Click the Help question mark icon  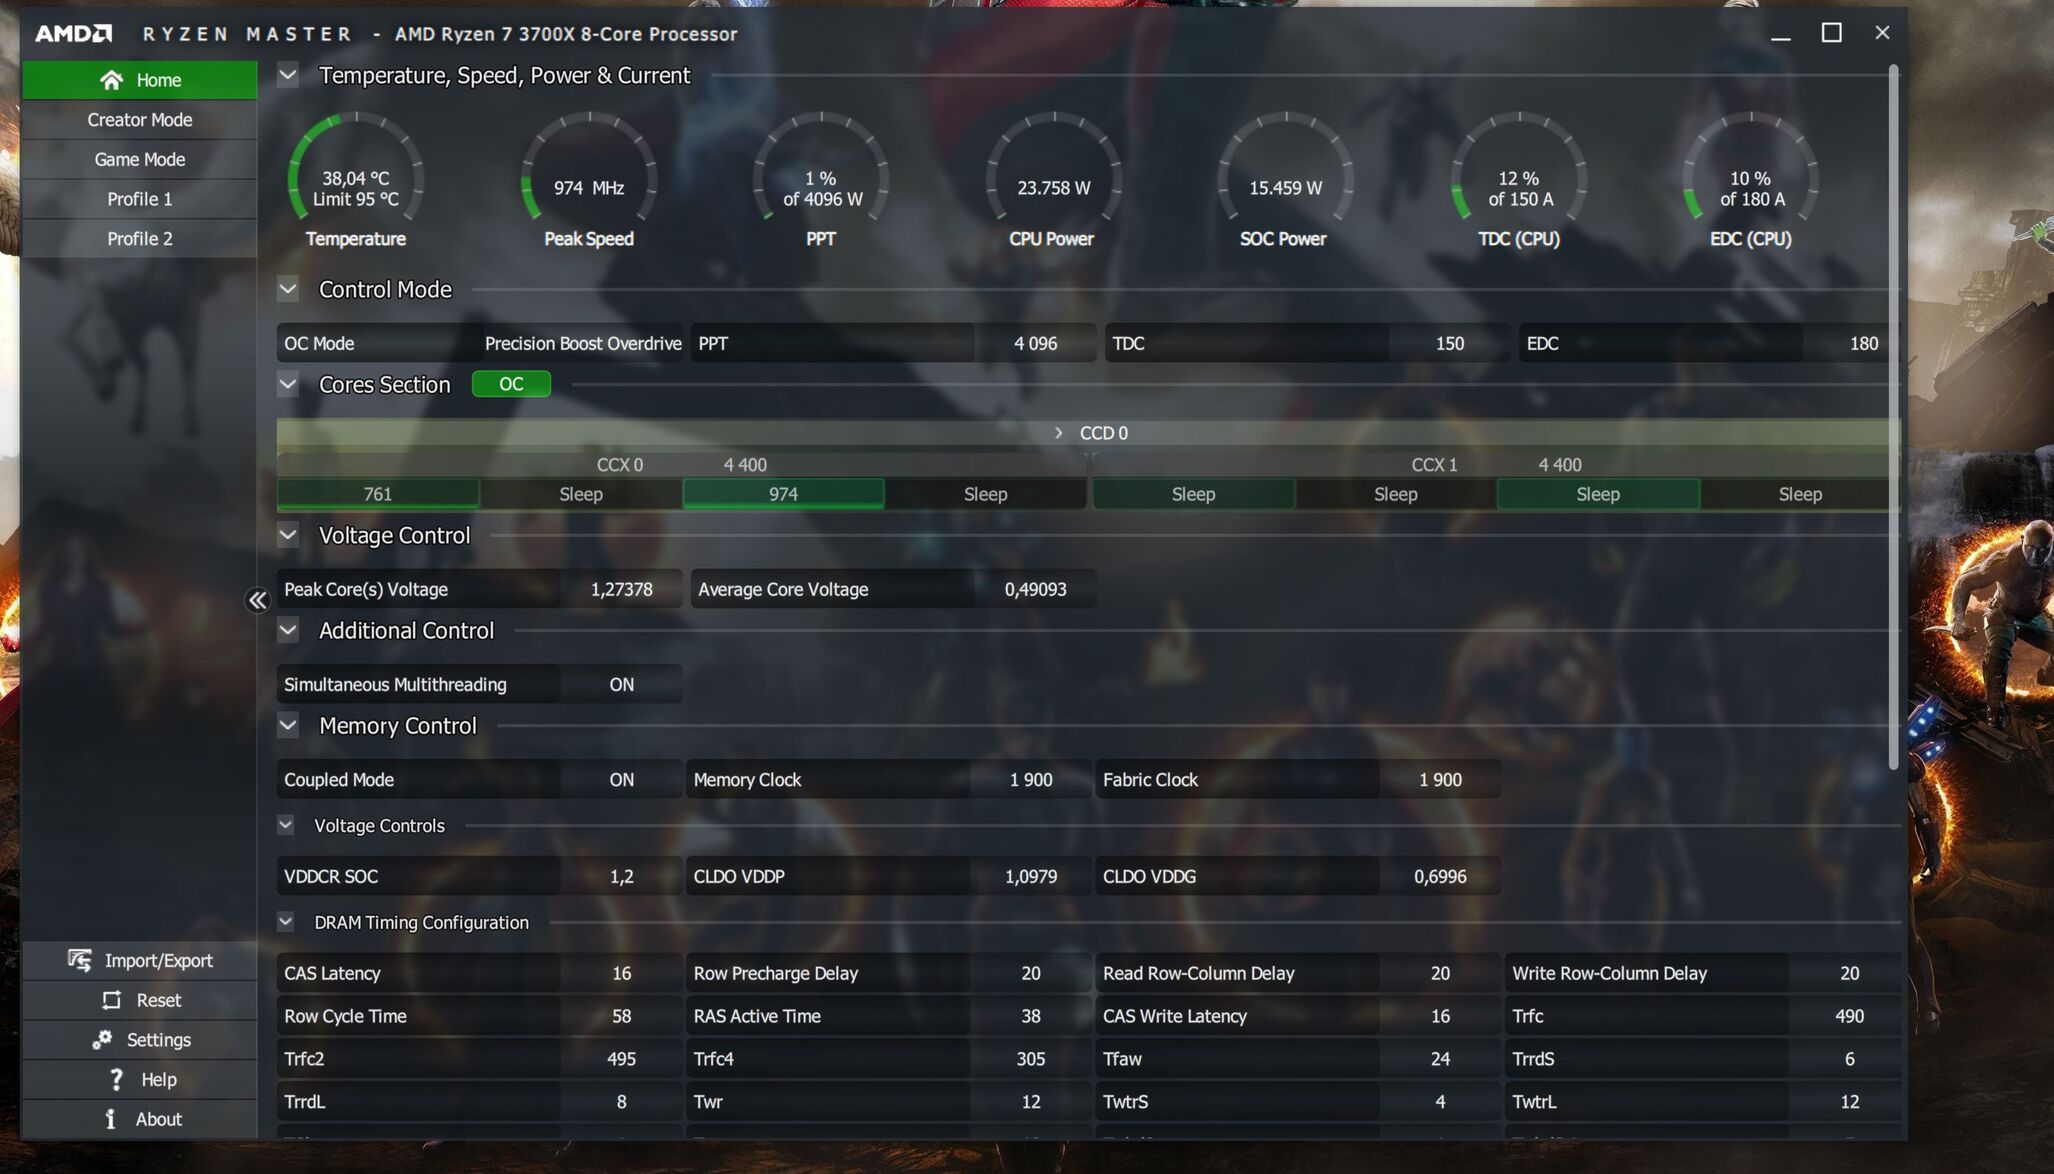coord(117,1079)
